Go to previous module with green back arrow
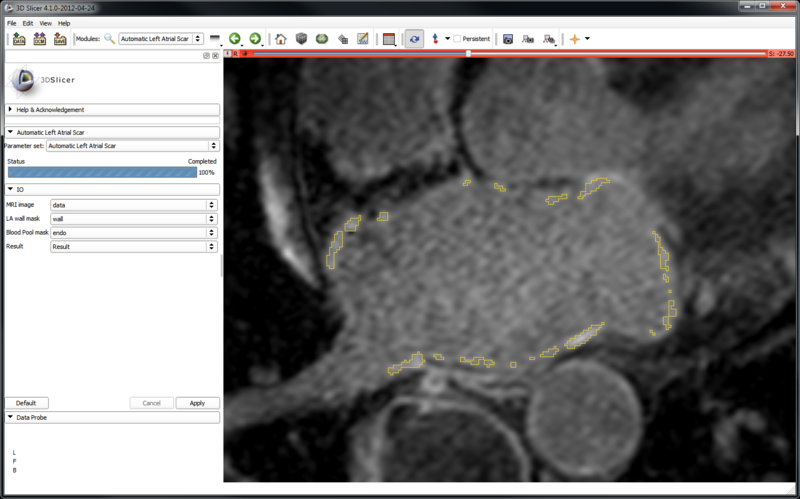Viewport: 800px width, 499px height. (235, 39)
